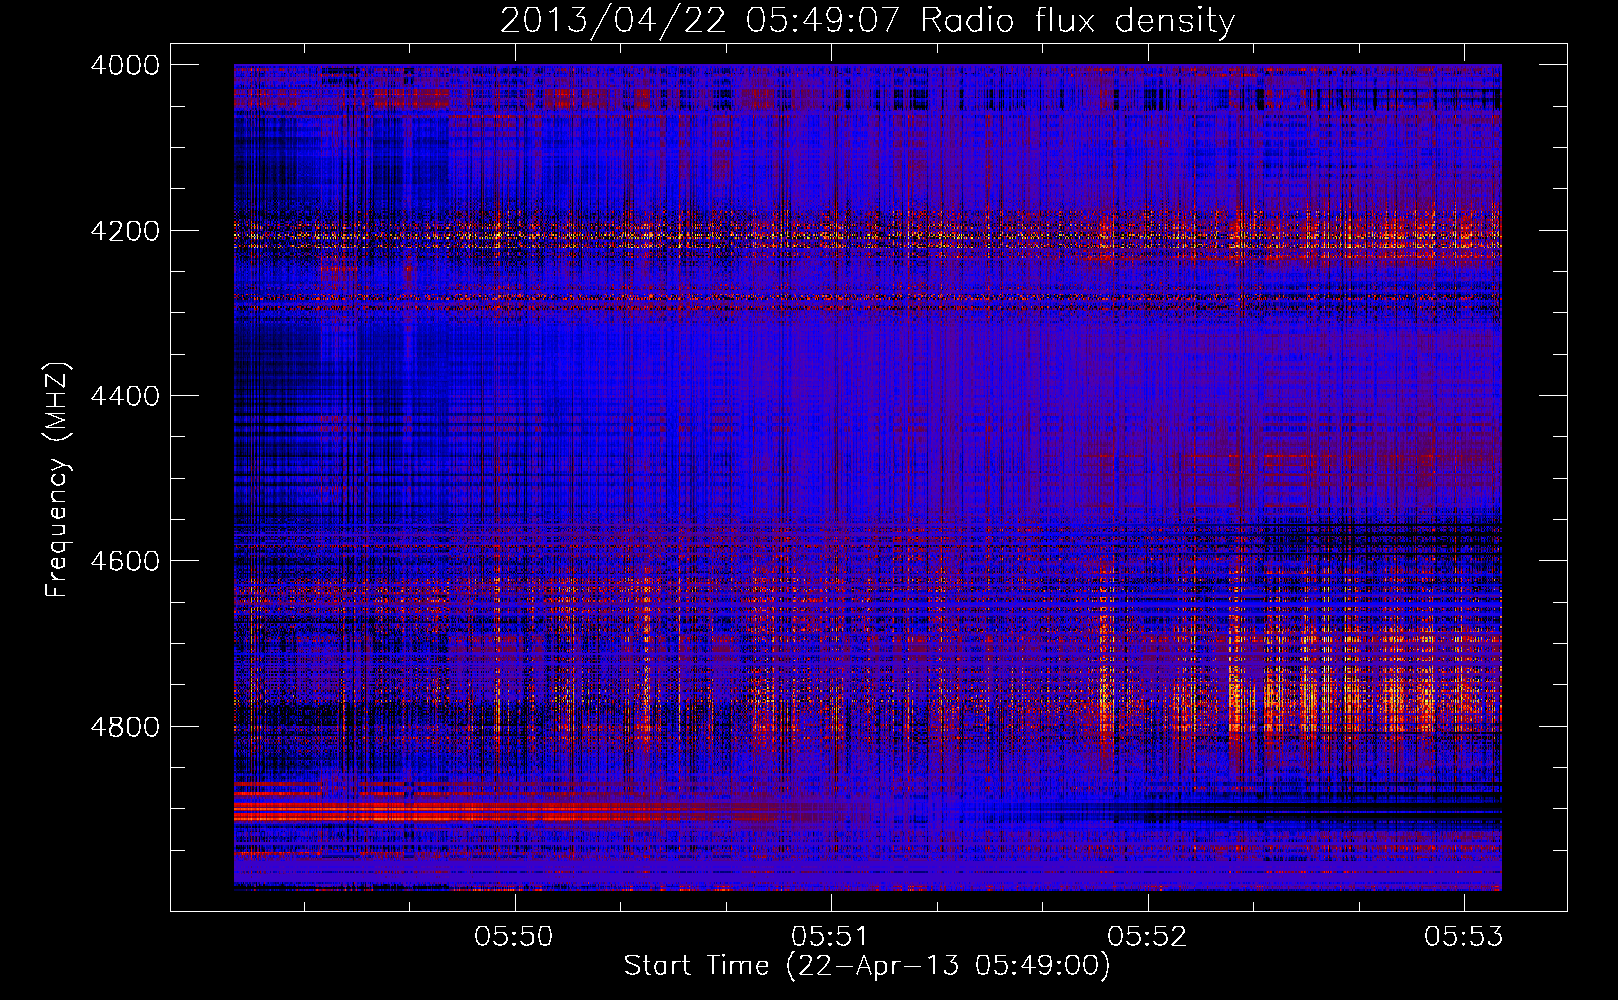Click the 05:50 time axis label

coord(514,936)
